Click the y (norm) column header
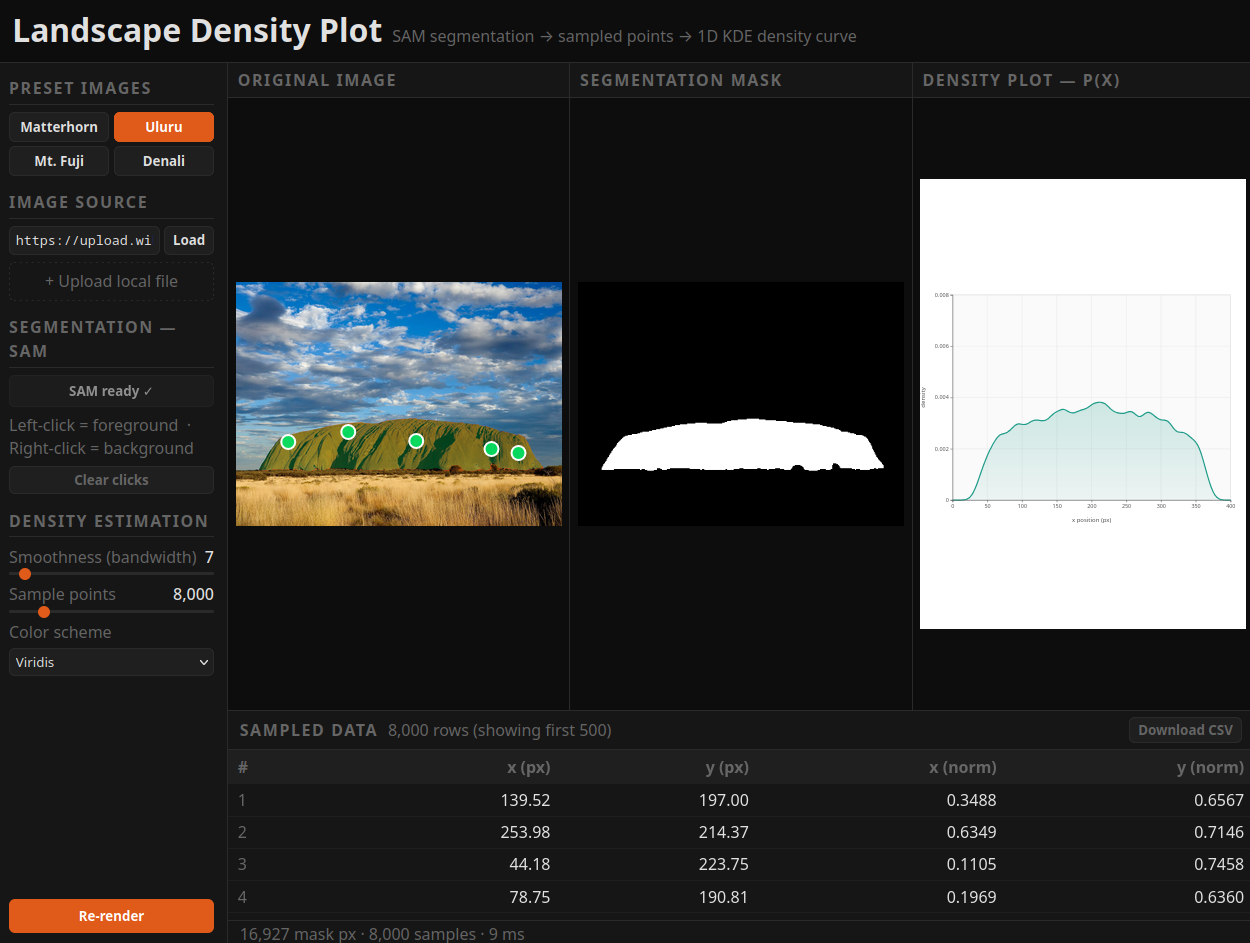Viewport: 1250px width, 943px height. pyautogui.click(x=1210, y=768)
